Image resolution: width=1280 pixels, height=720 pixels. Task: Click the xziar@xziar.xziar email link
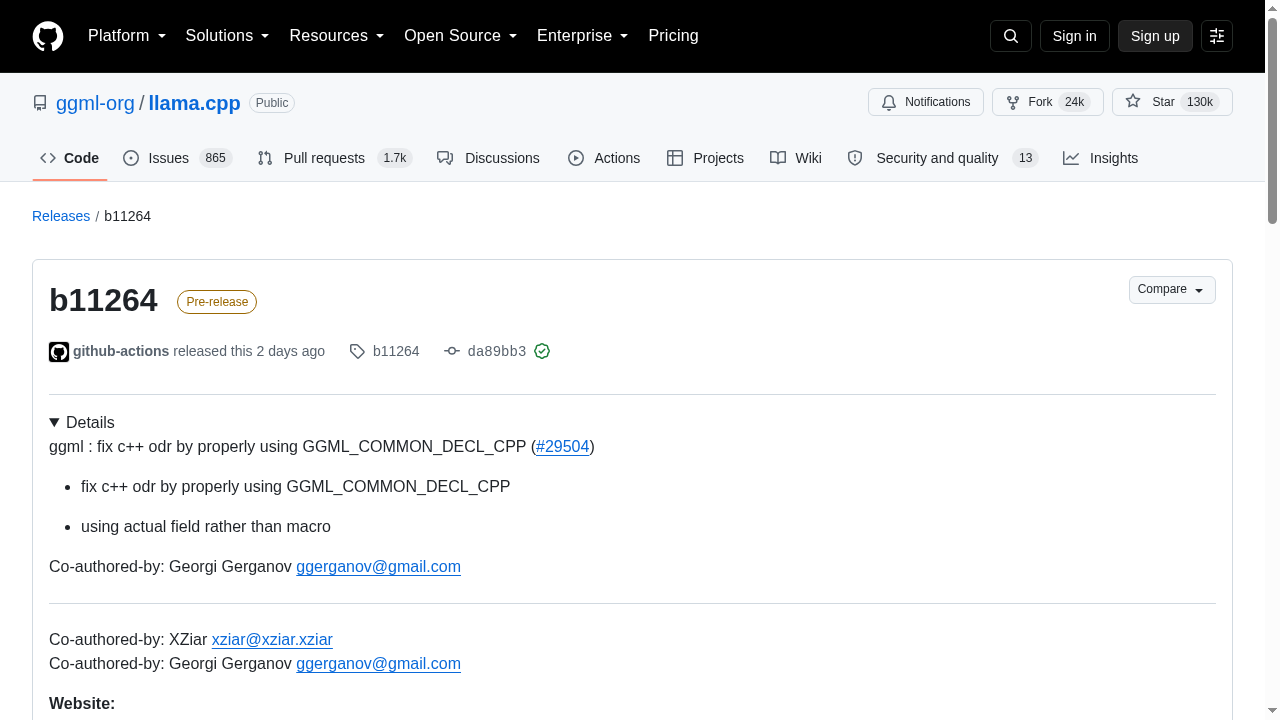pos(272,639)
